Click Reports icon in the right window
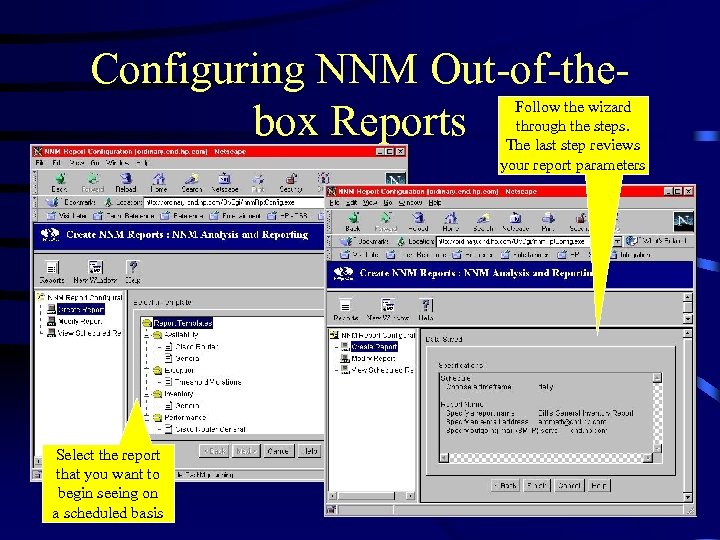Image resolution: width=720 pixels, height=540 pixels. (345, 310)
